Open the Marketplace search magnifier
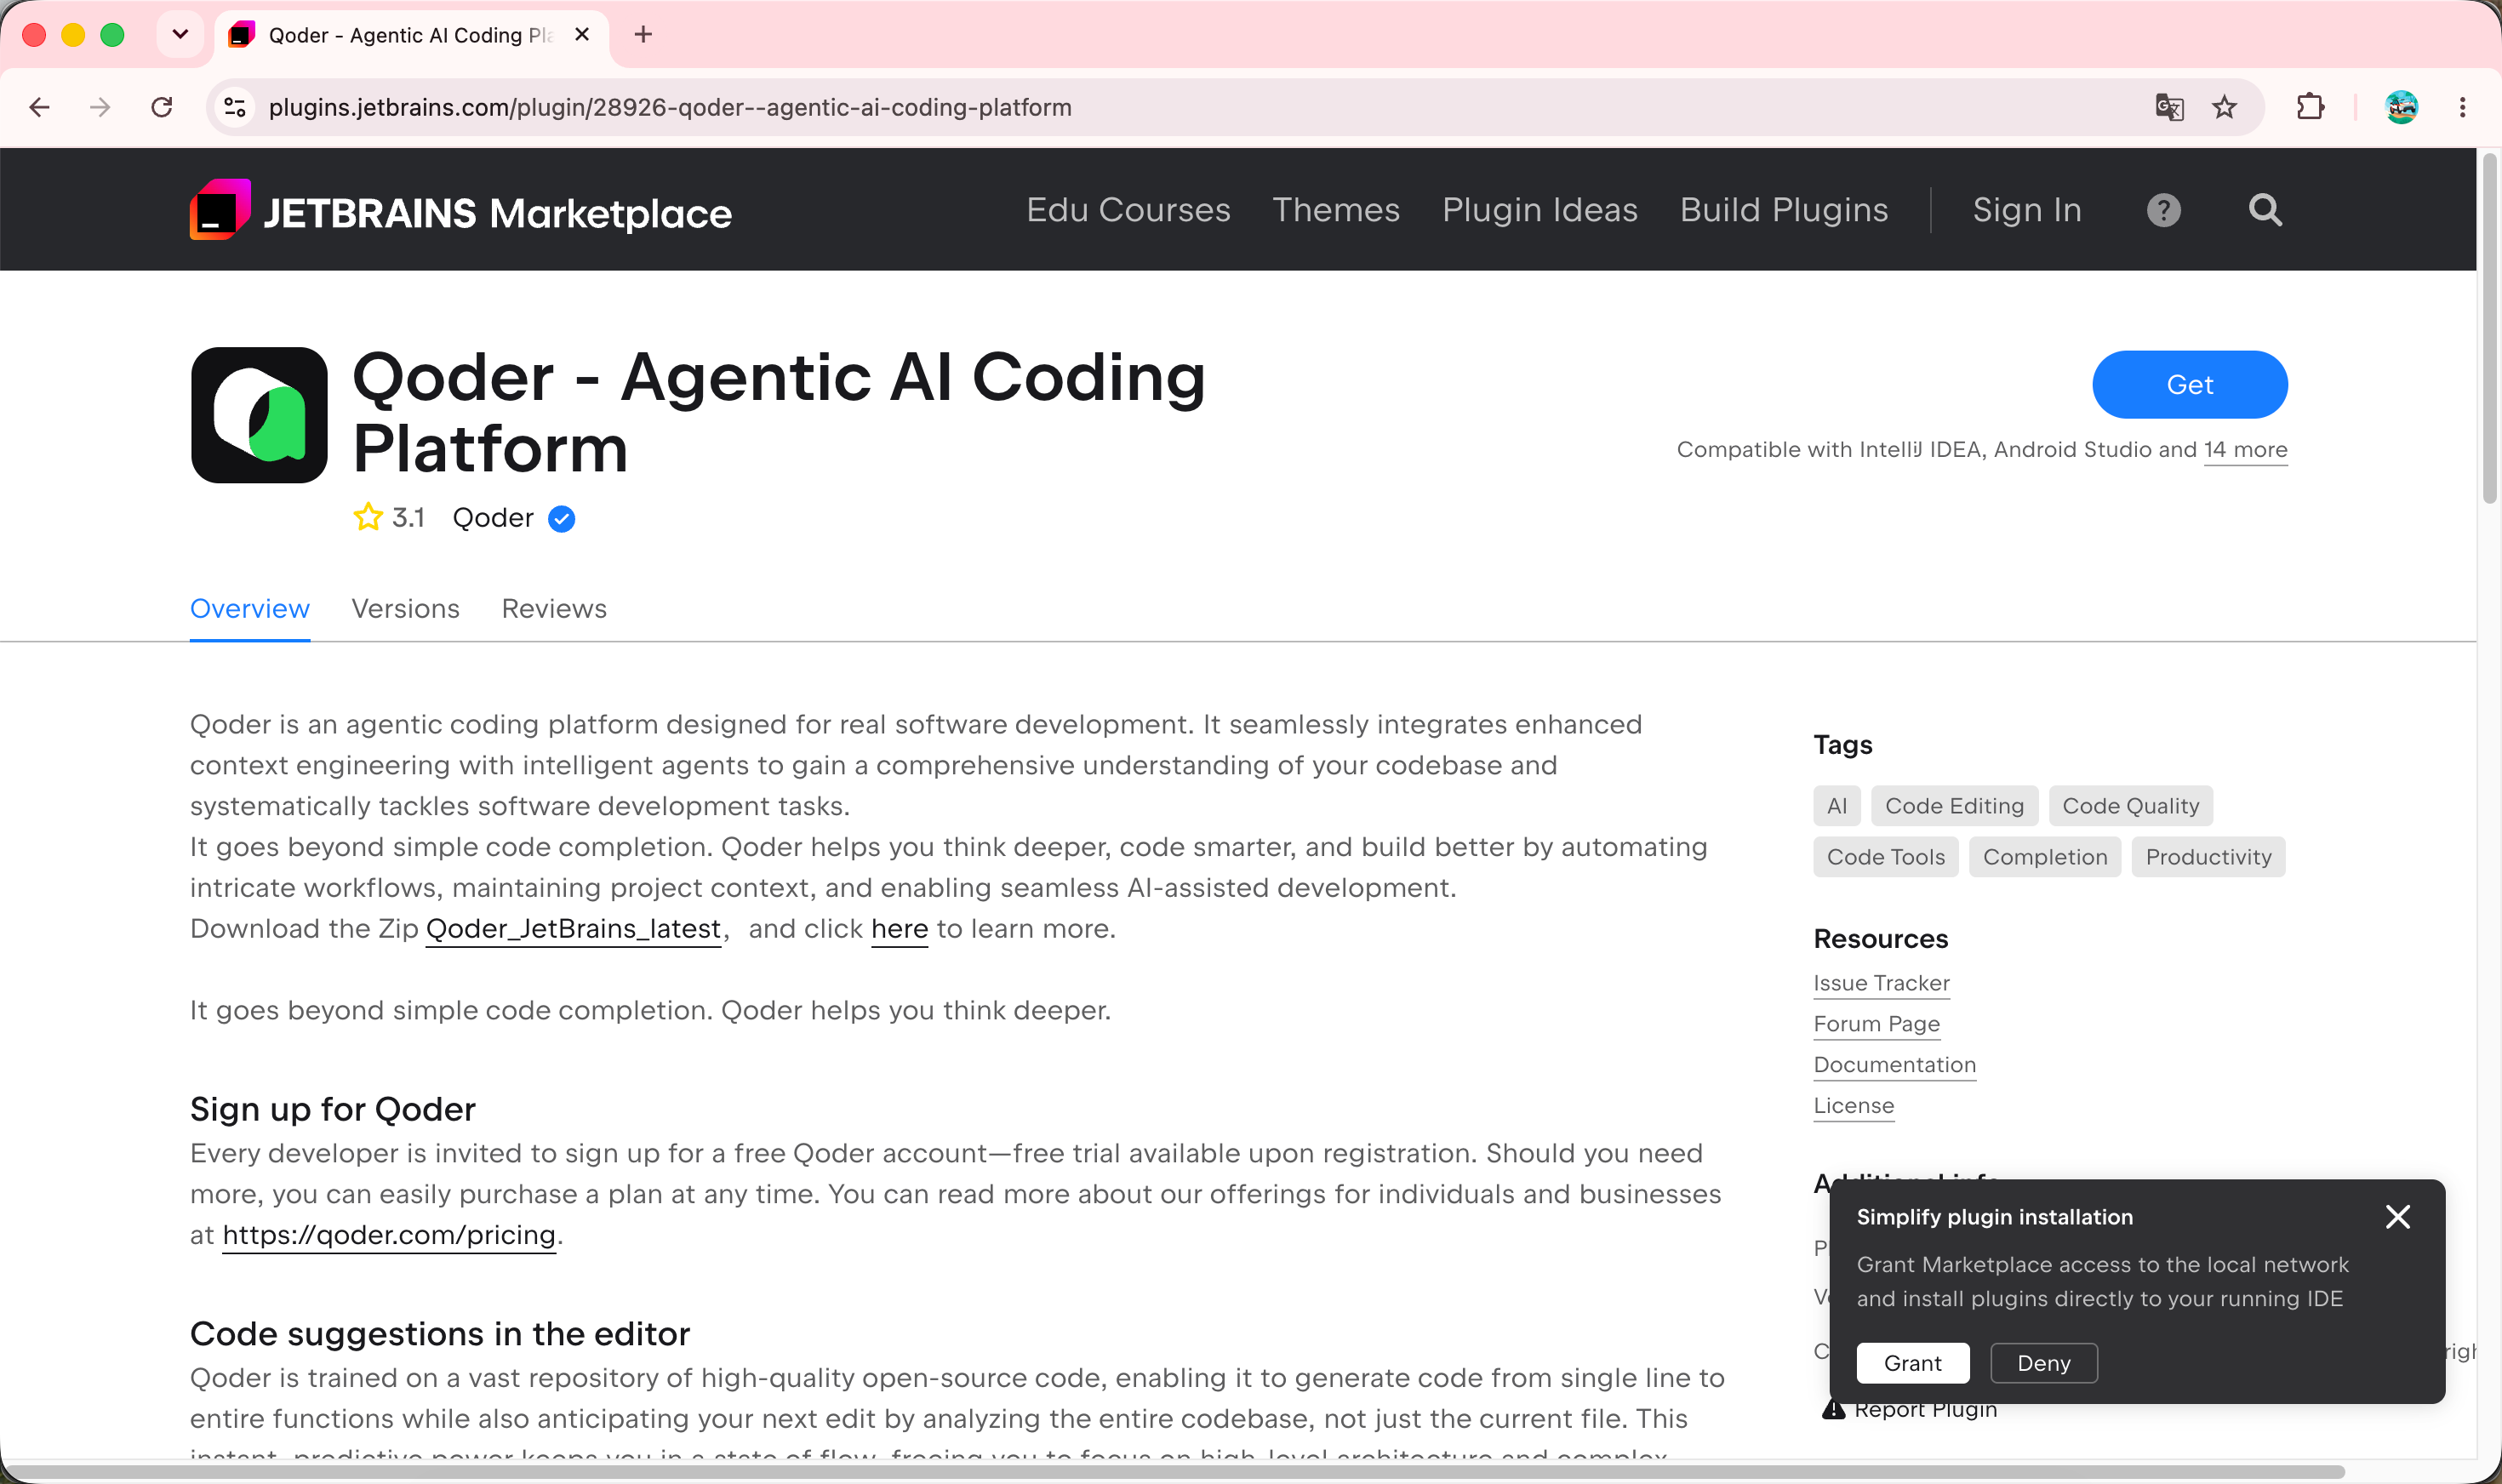This screenshot has width=2502, height=1484. coord(2265,210)
